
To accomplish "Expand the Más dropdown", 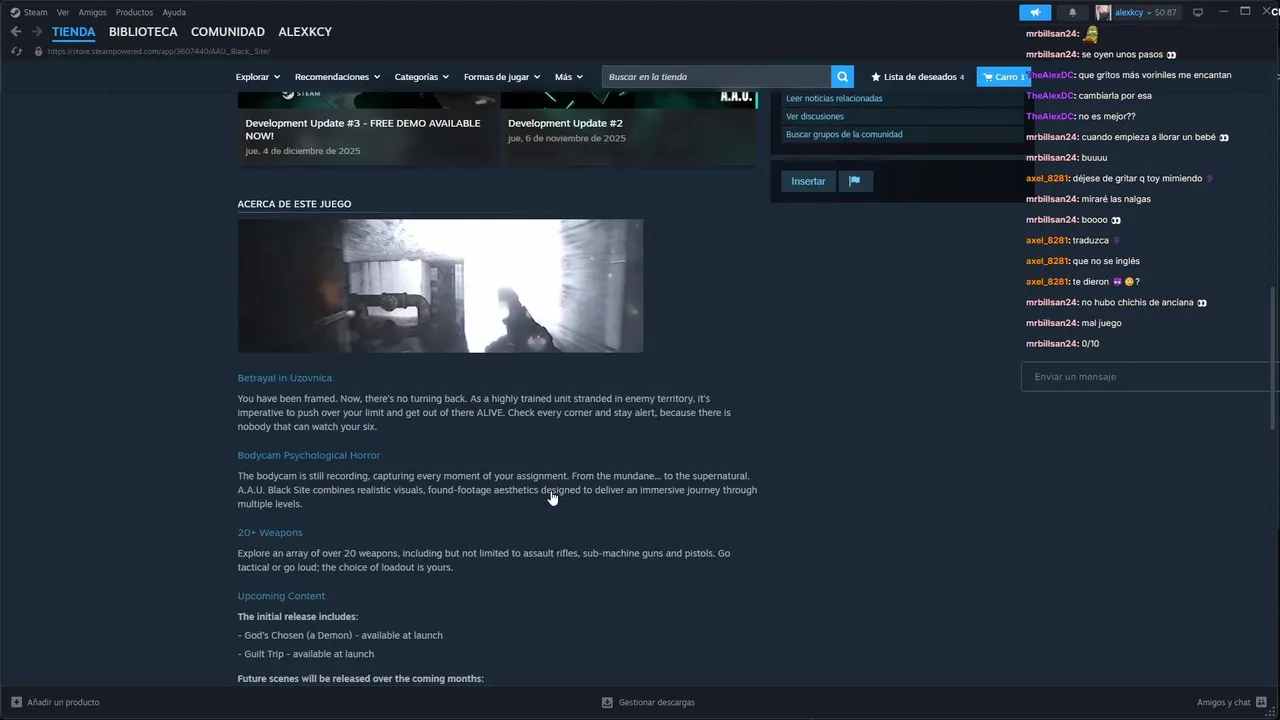I will pos(568,77).
